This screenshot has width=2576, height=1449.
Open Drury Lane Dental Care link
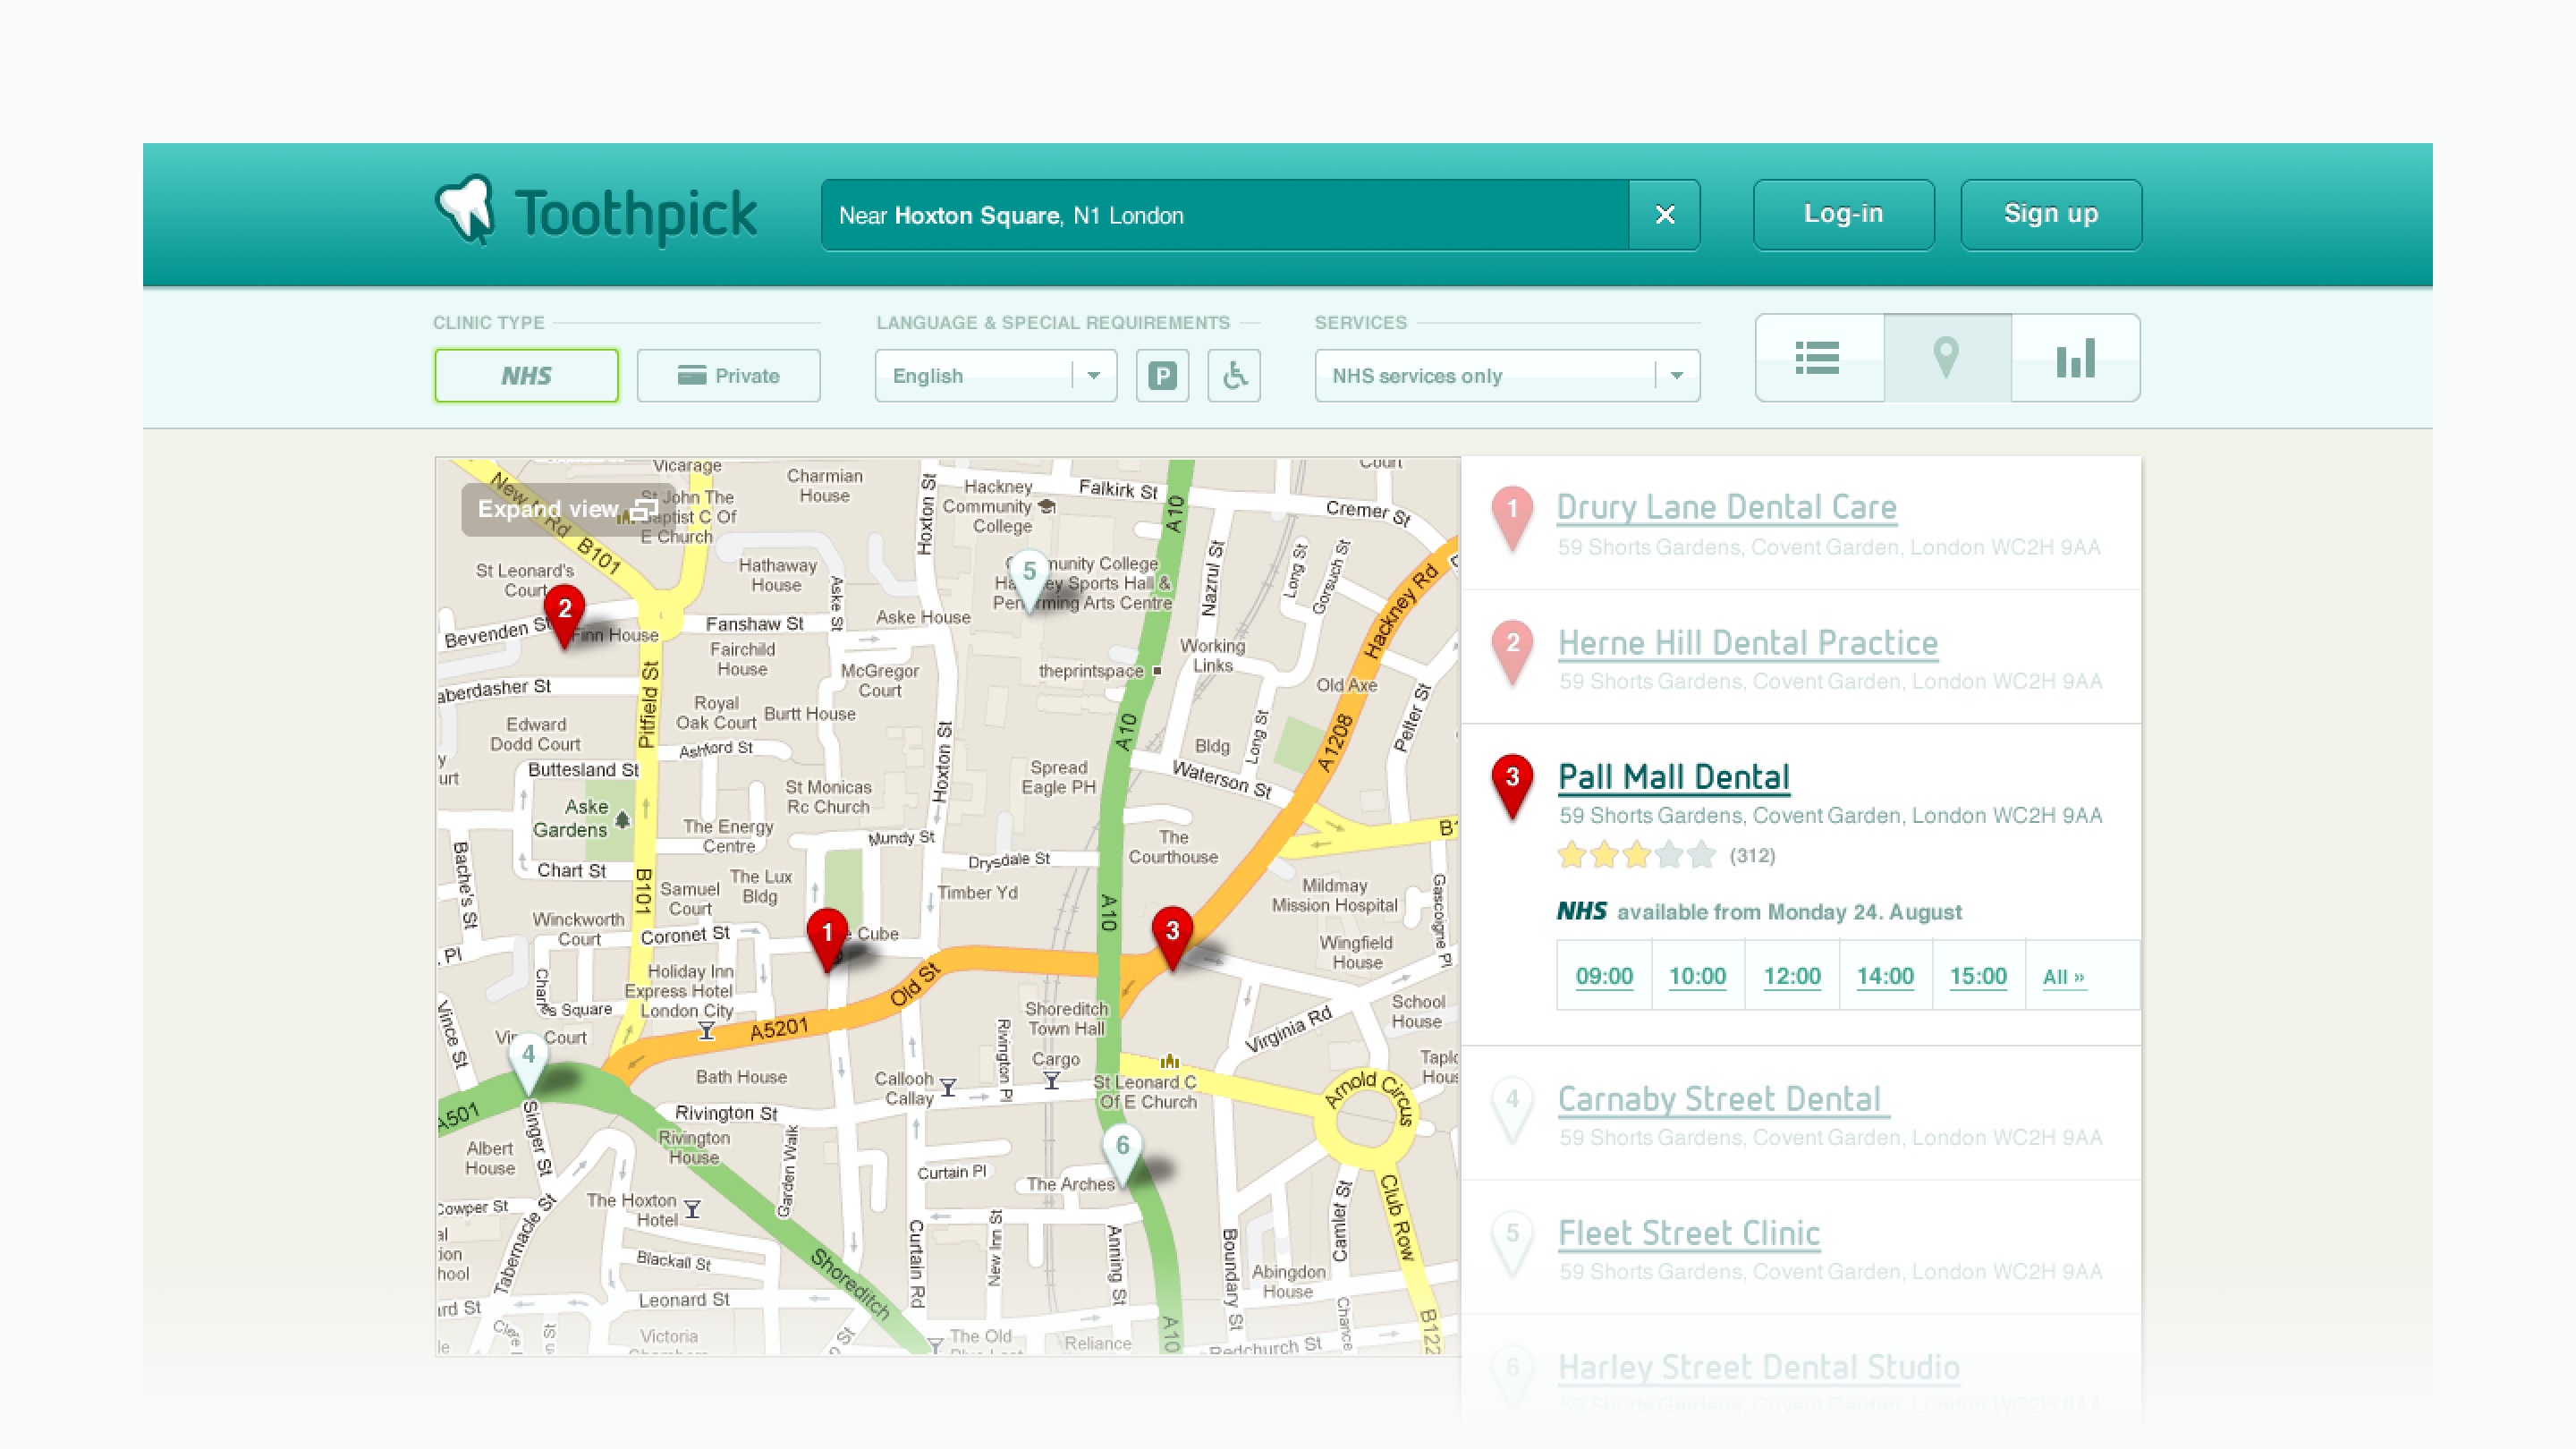1726,507
